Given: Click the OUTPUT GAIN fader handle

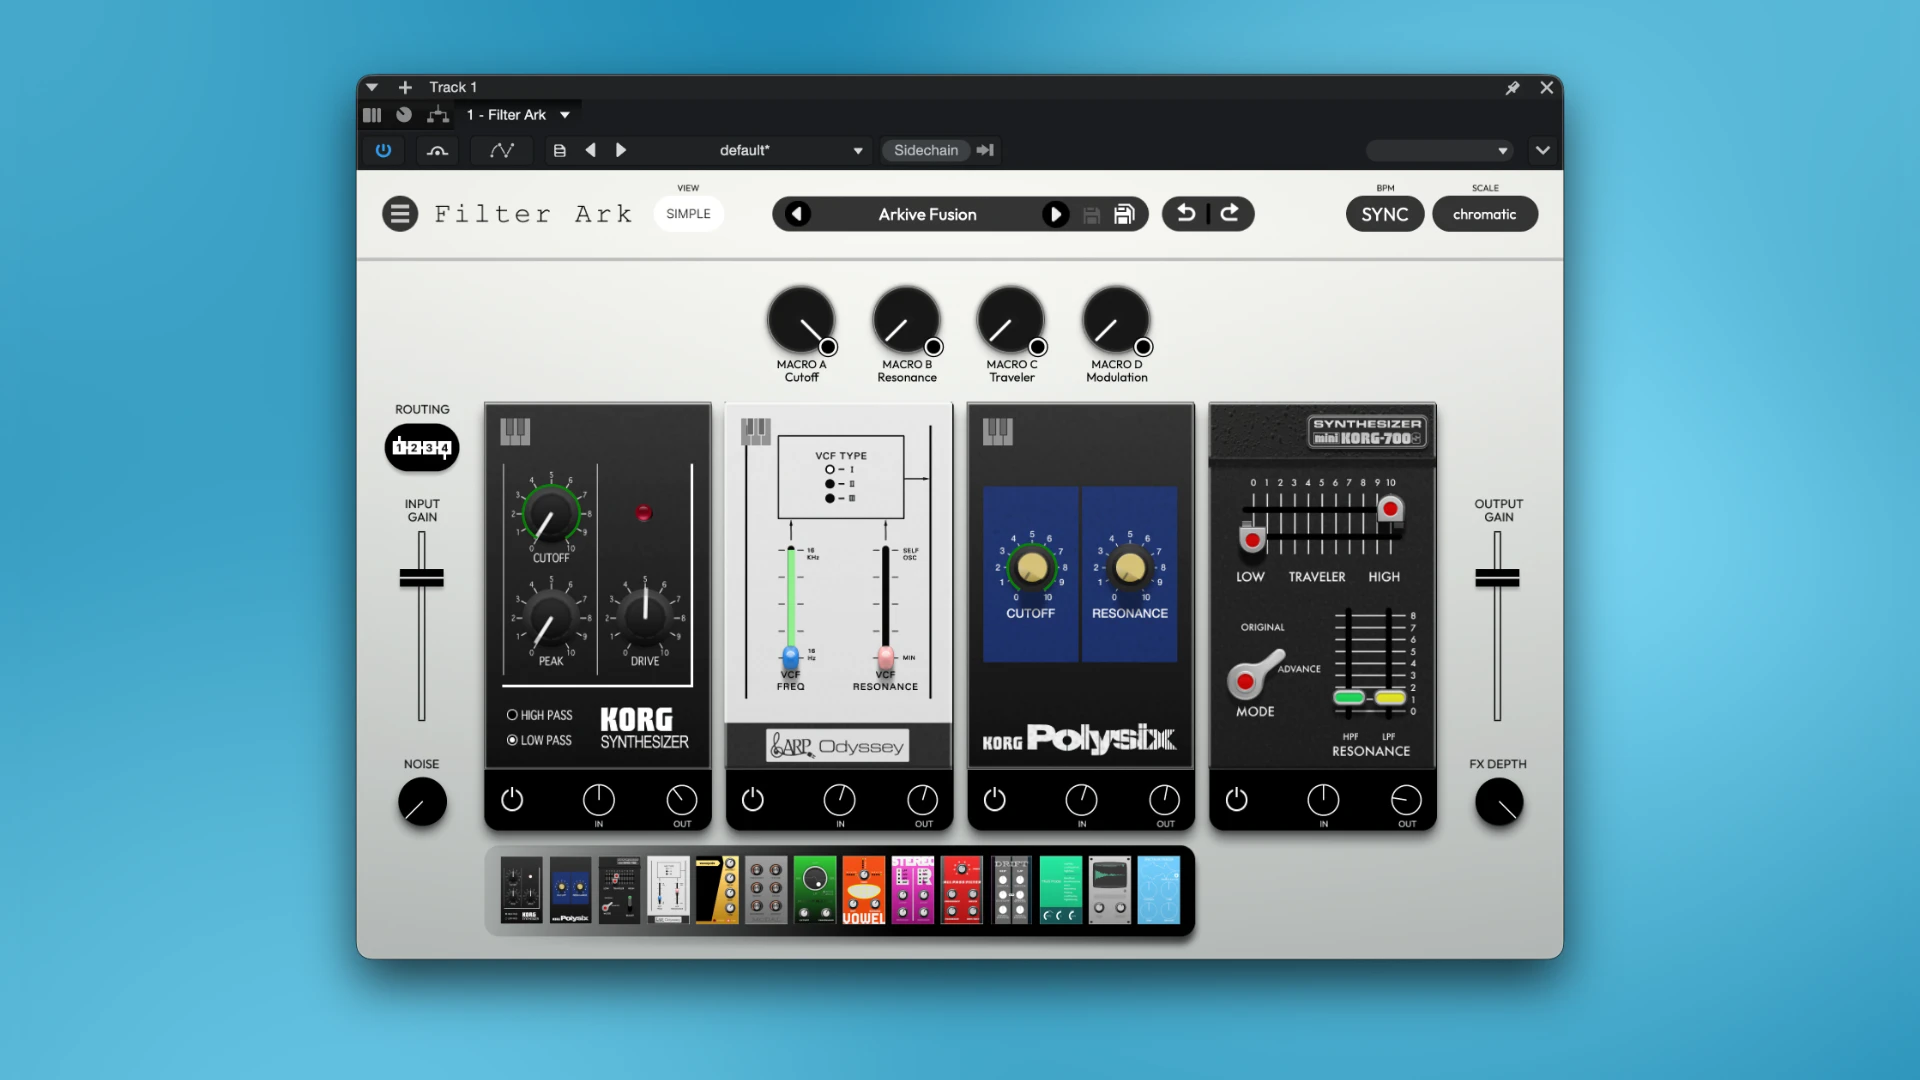Looking at the screenshot, I should click(x=1497, y=578).
